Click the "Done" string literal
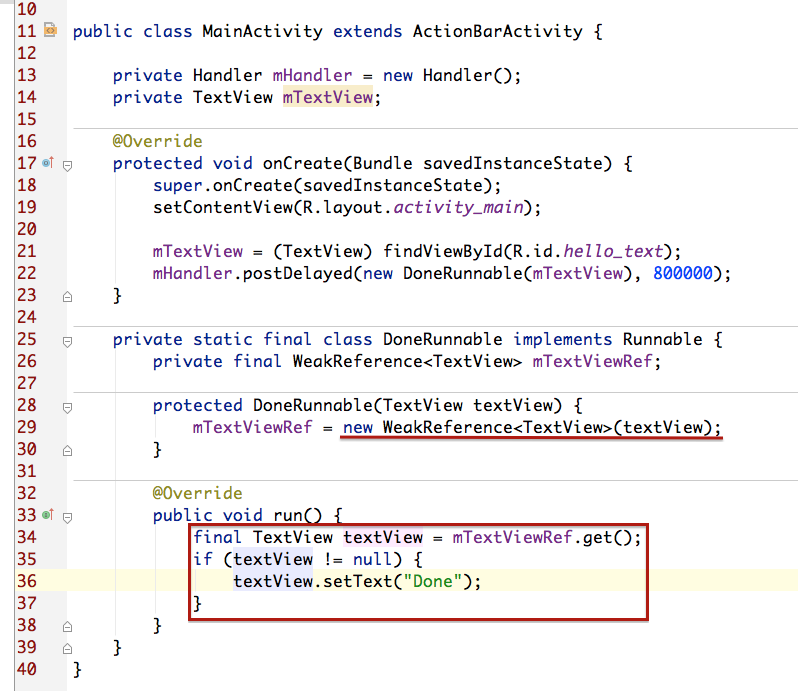The height and width of the screenshot is (691, 798). coord(433,581)
